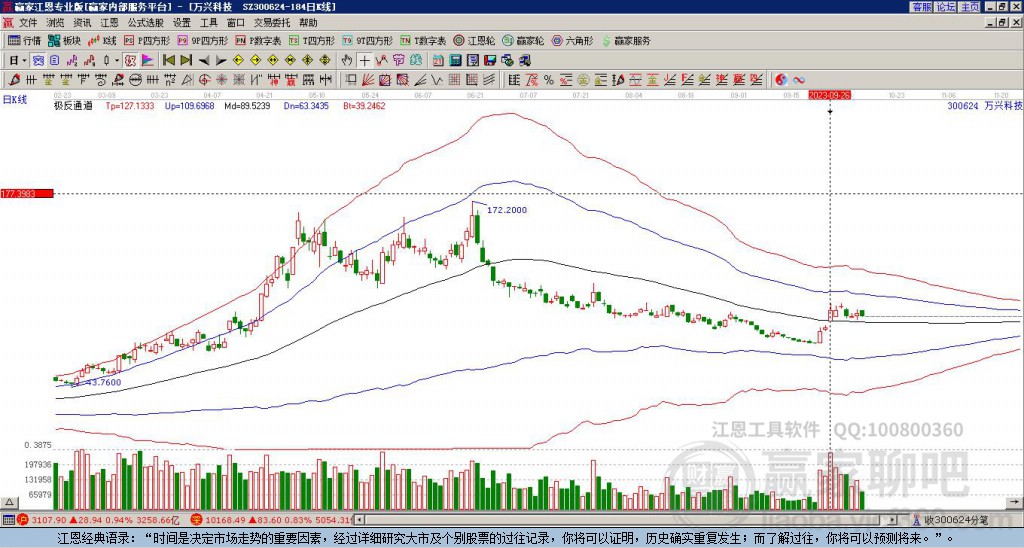1024x548 pixels.
Task: Jump to the first bar with skip-to-start icon
Action: 168,60
